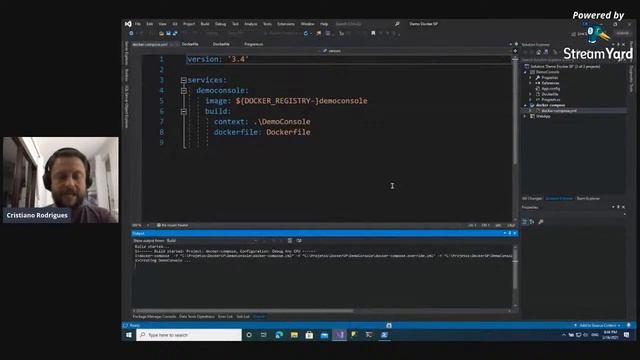Click the version '3.4' line

218,59
